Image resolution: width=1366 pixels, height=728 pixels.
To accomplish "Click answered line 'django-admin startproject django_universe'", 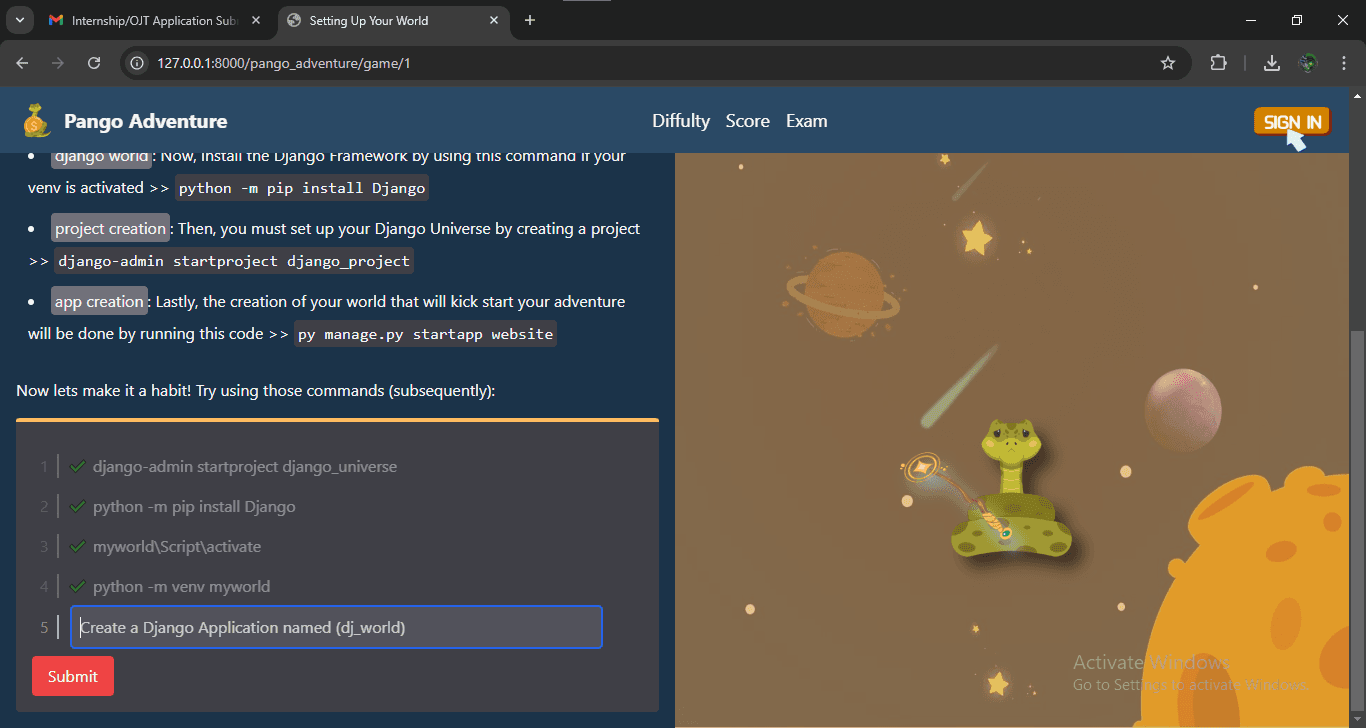I will tap(245, 466).
